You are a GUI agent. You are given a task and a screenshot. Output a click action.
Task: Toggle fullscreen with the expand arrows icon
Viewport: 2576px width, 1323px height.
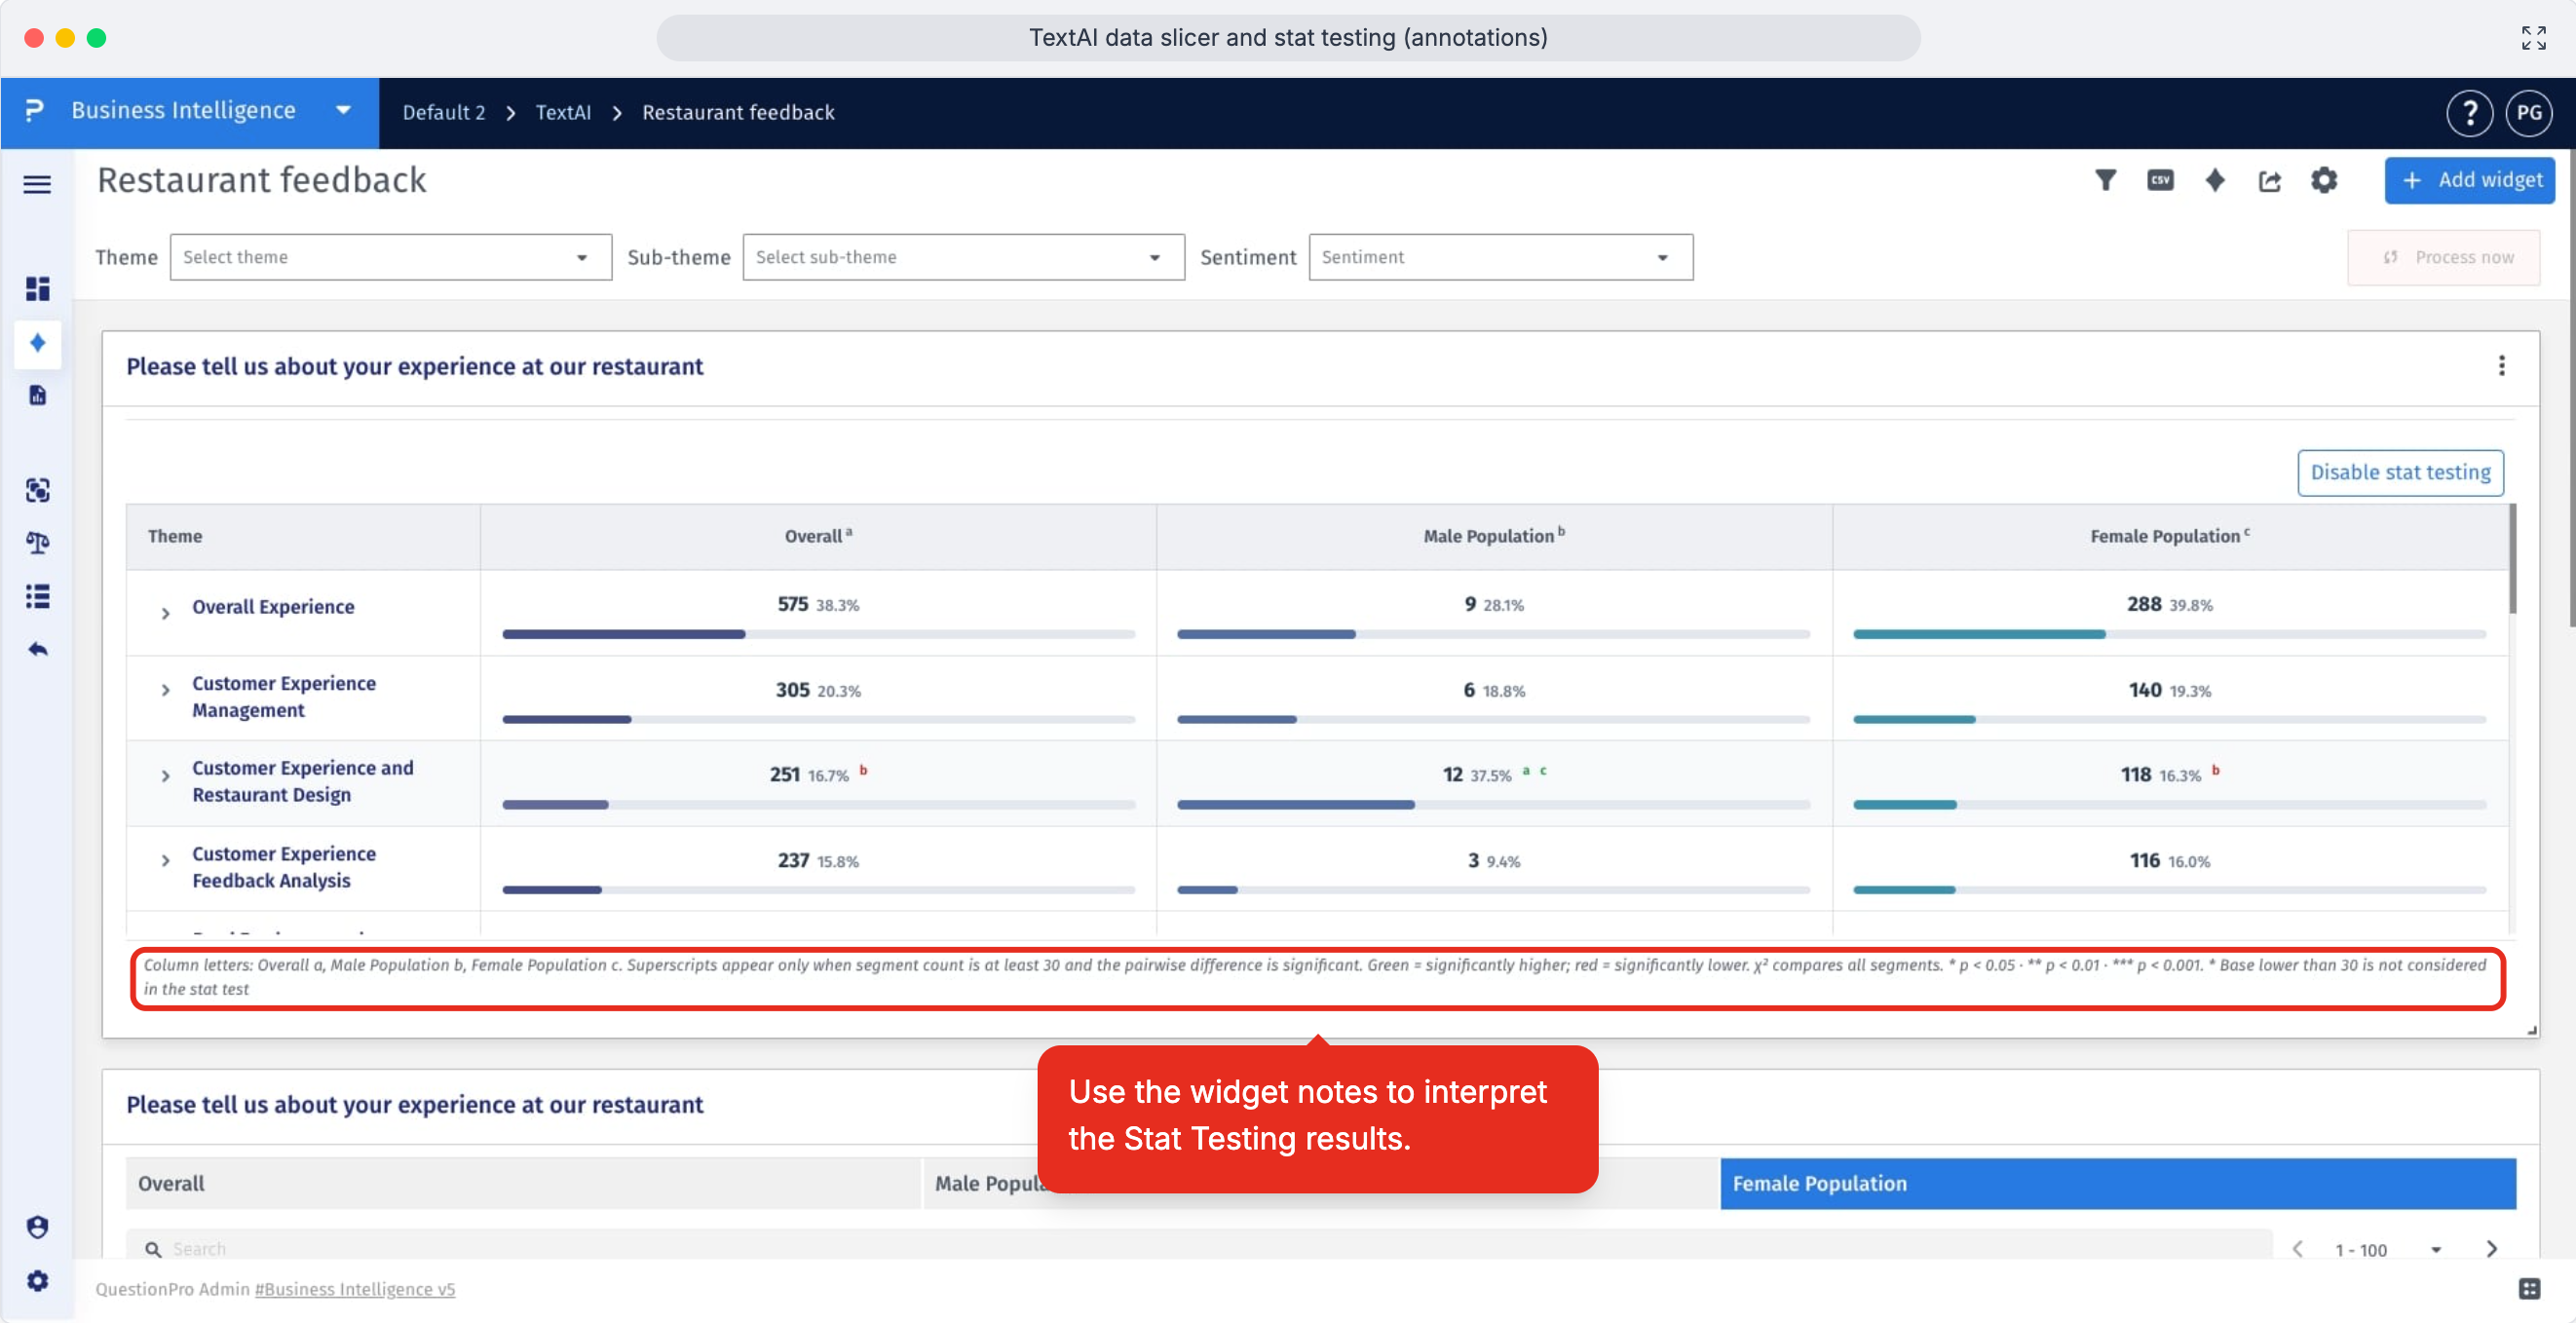[x=2533, y=38]
